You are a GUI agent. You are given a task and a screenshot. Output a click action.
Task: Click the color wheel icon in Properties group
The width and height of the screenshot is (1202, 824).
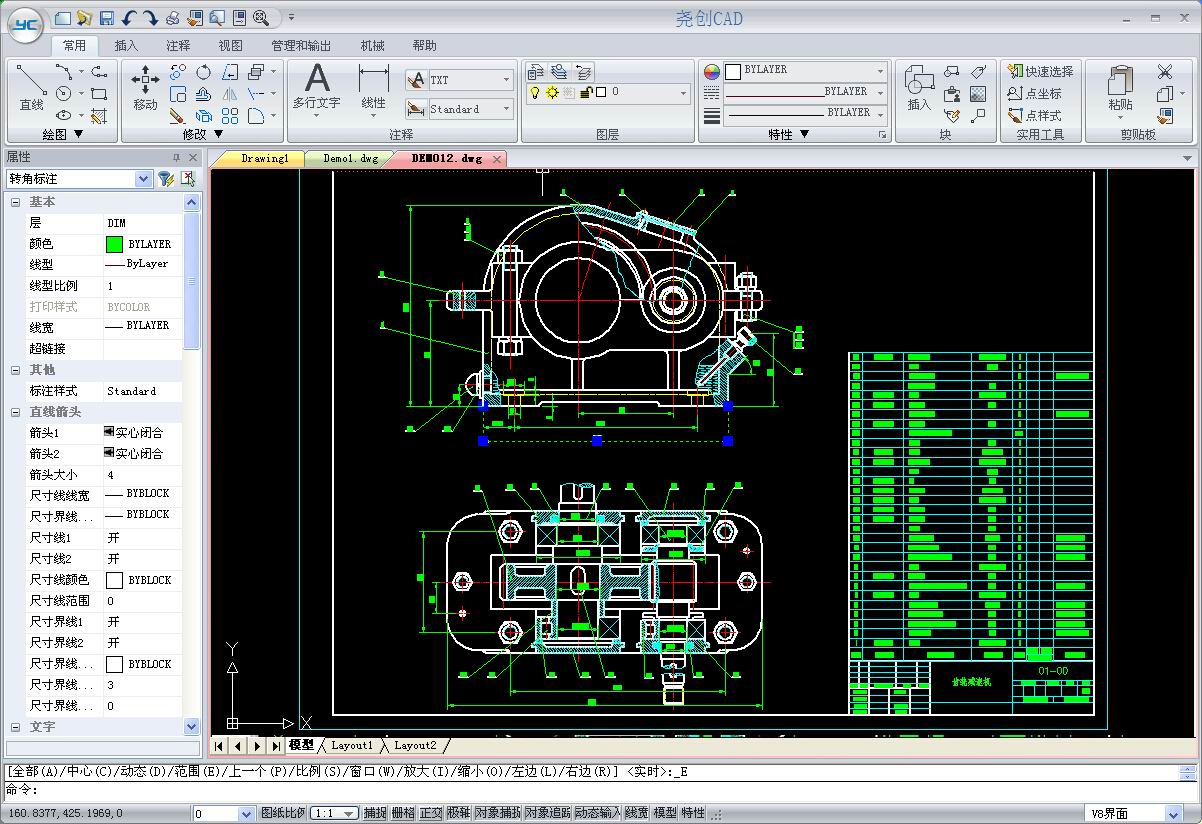click(712, 71)
